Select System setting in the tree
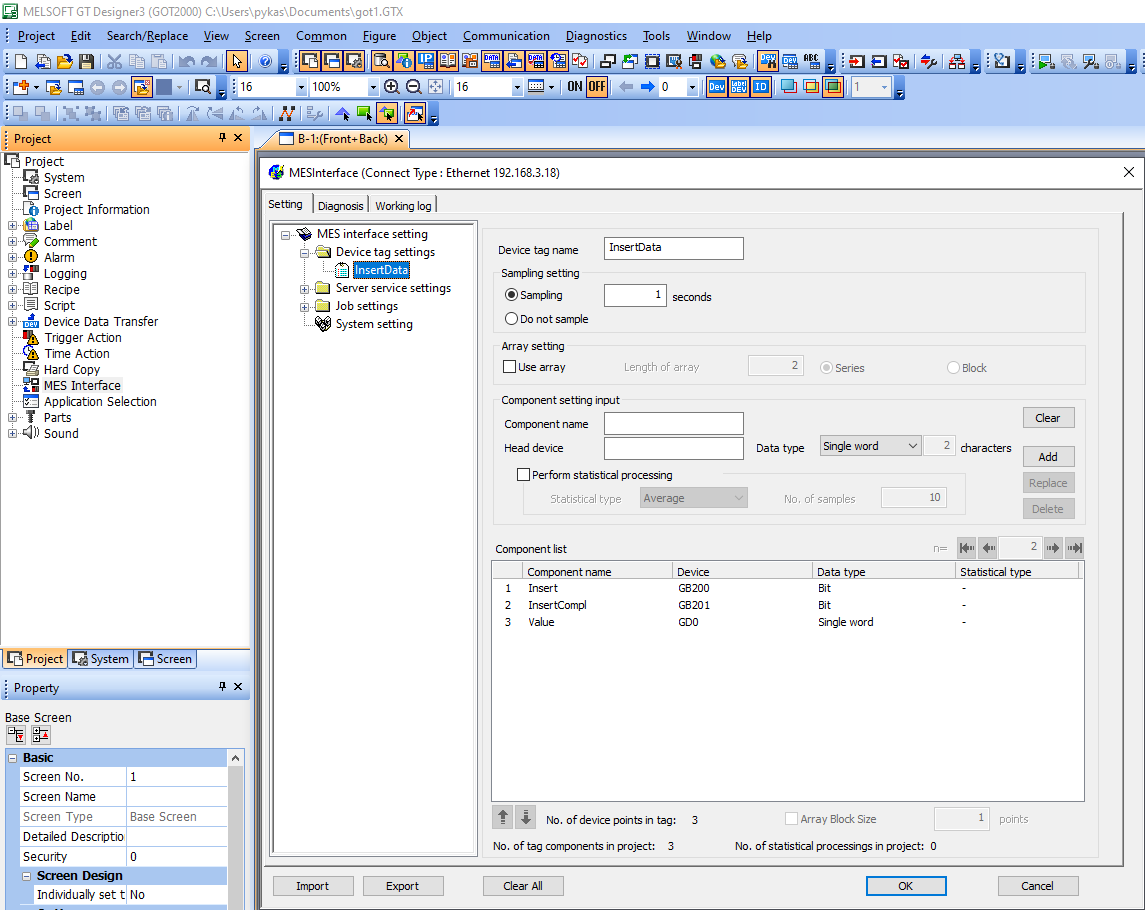The image size is (1145, 910). pyautogui.click(x=374, y=324)
